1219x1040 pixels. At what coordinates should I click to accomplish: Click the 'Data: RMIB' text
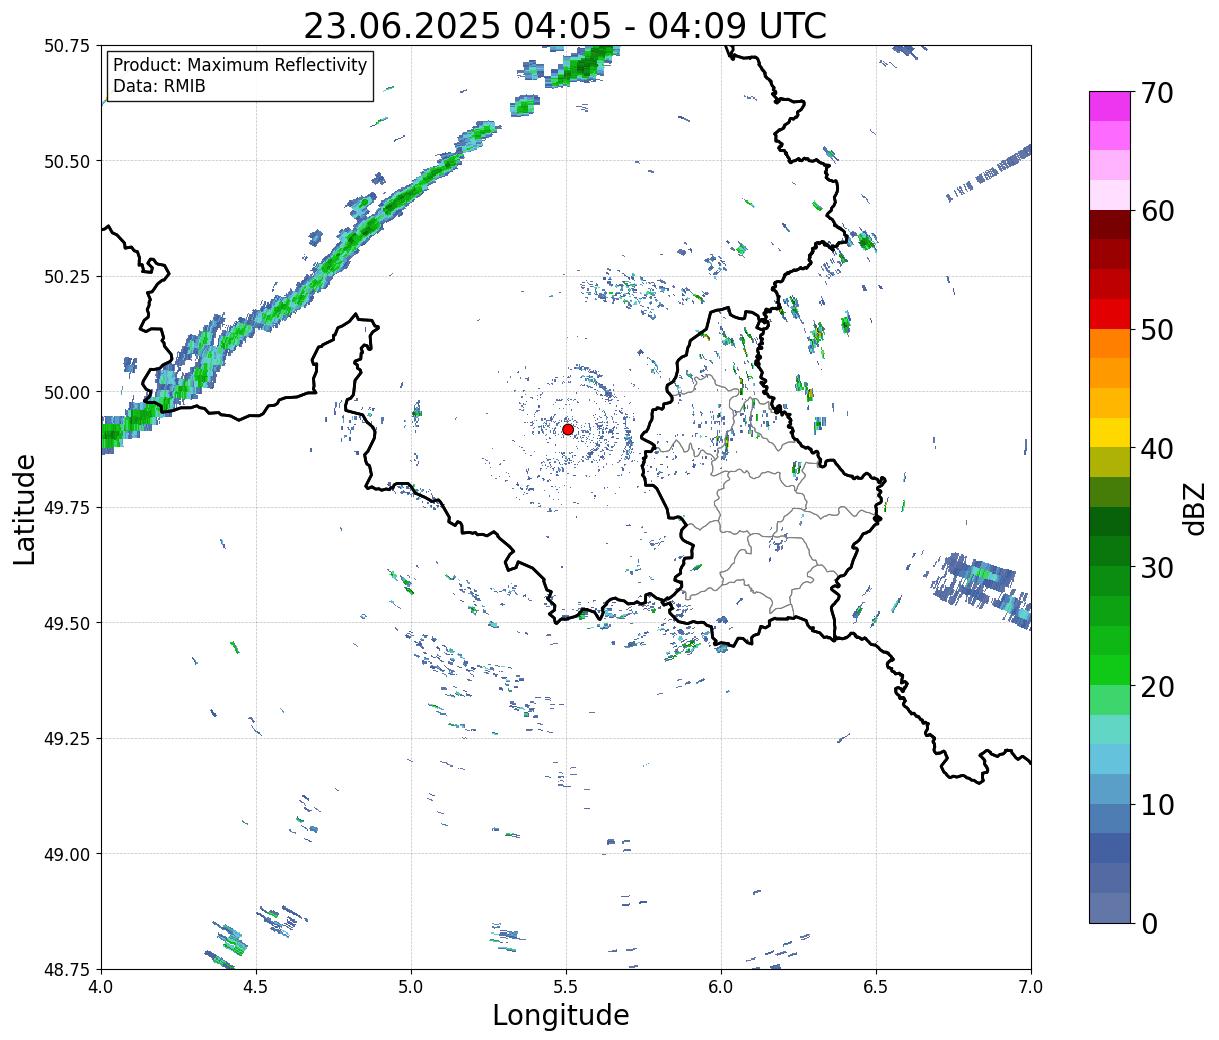click(x=159, y=86)
